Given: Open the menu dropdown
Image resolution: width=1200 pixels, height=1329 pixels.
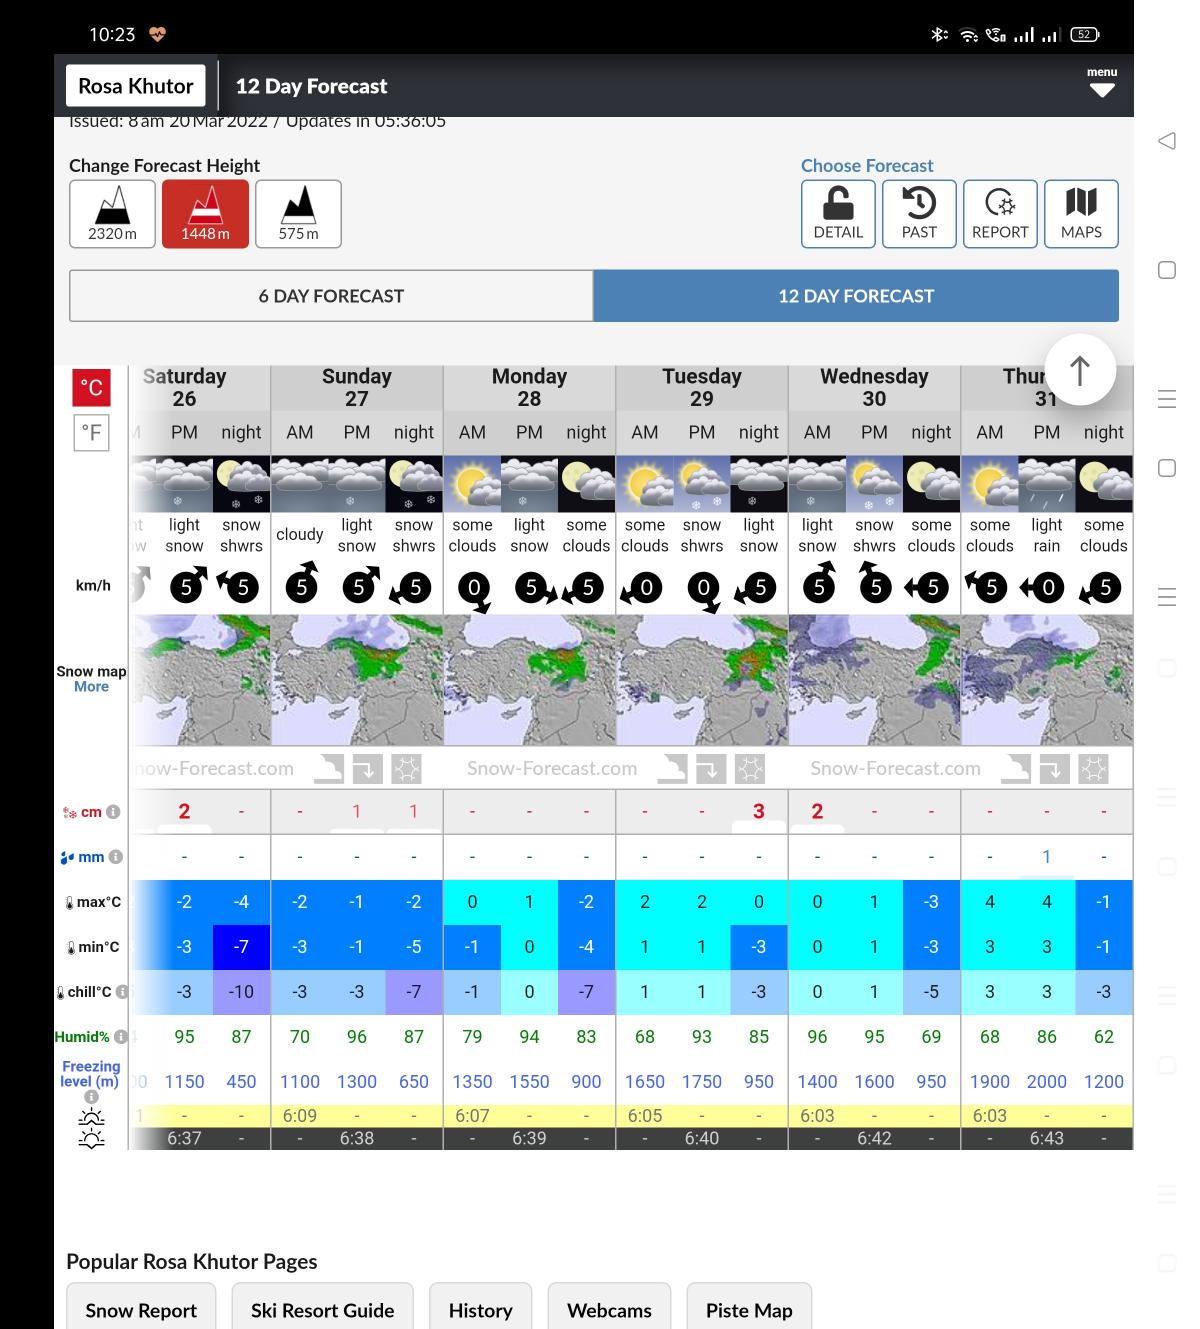Looking at the screenshot, I should point(1102,83).
